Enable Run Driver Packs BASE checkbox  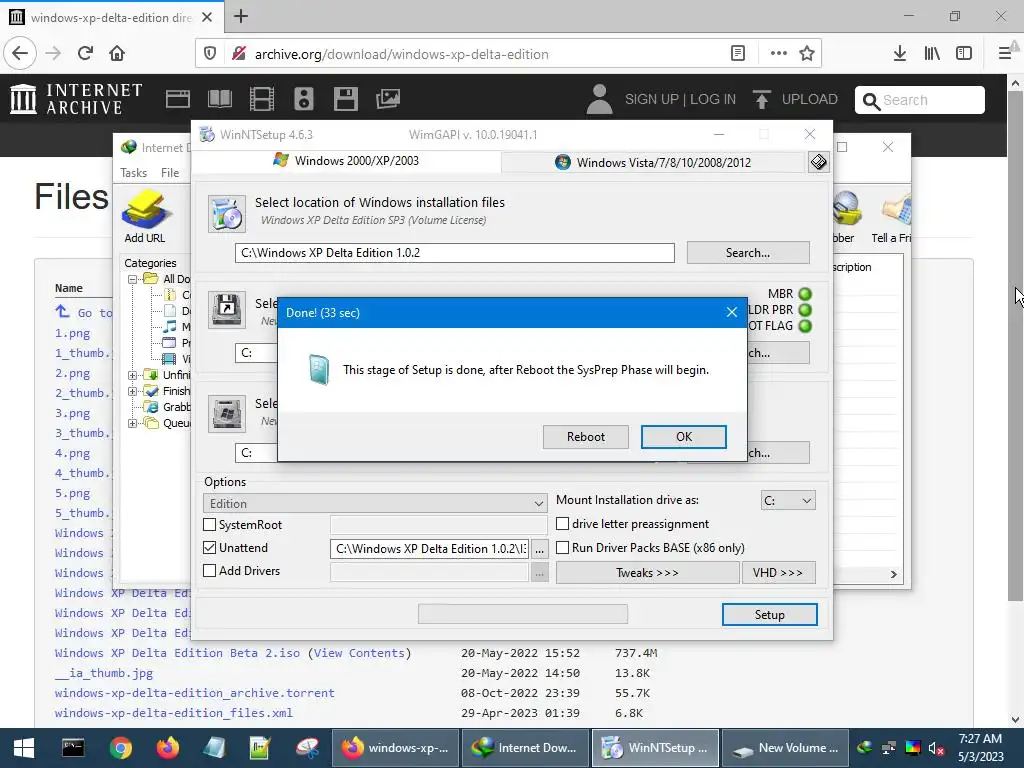click(x=562, y=547)
